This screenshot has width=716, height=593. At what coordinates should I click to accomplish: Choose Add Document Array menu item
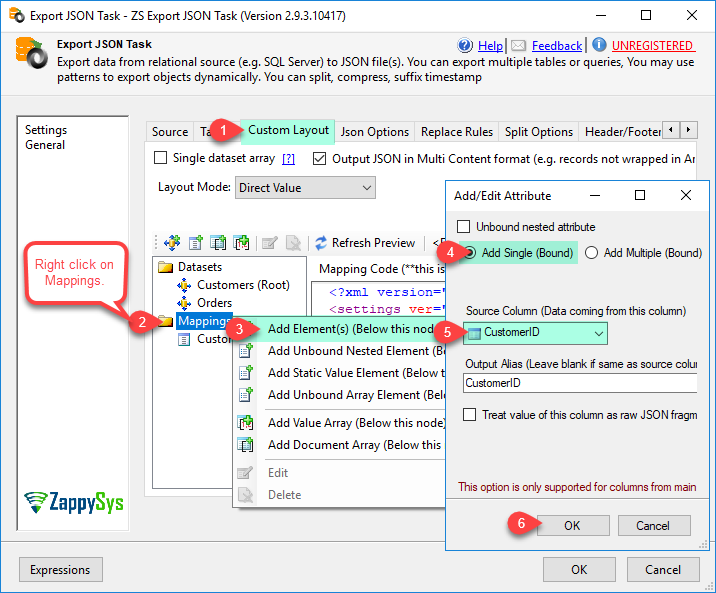click(x=340, y=445)
